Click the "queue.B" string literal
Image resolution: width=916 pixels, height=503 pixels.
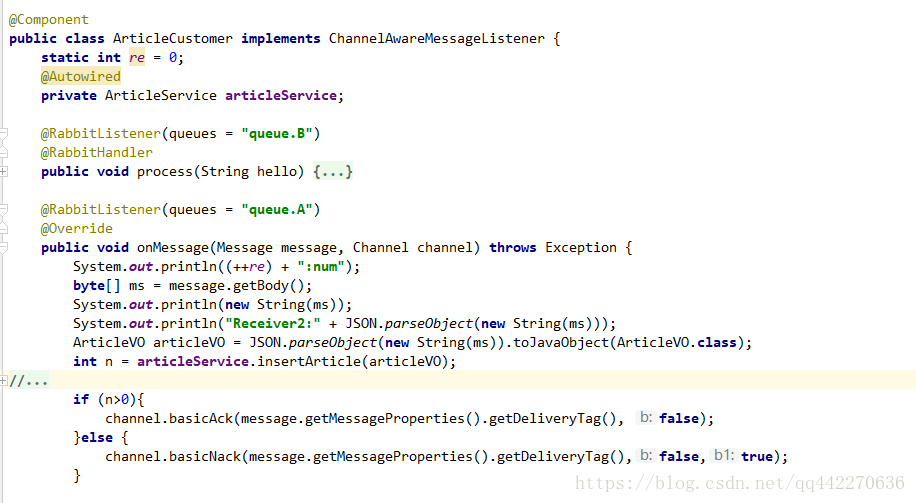click(276, 133)
